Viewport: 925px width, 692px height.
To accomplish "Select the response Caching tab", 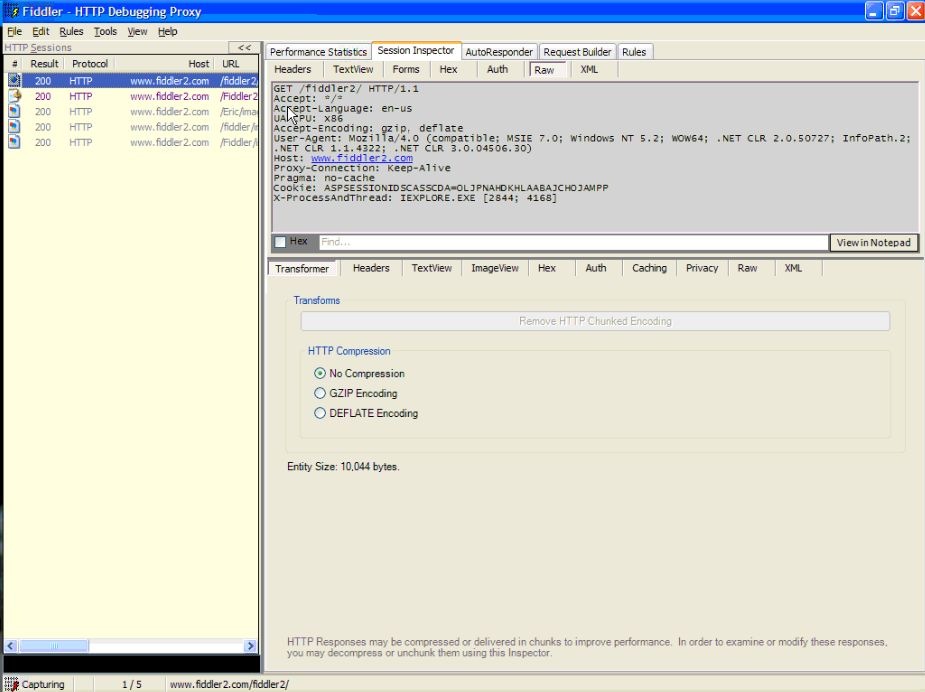I will click(x=649, y=268).
